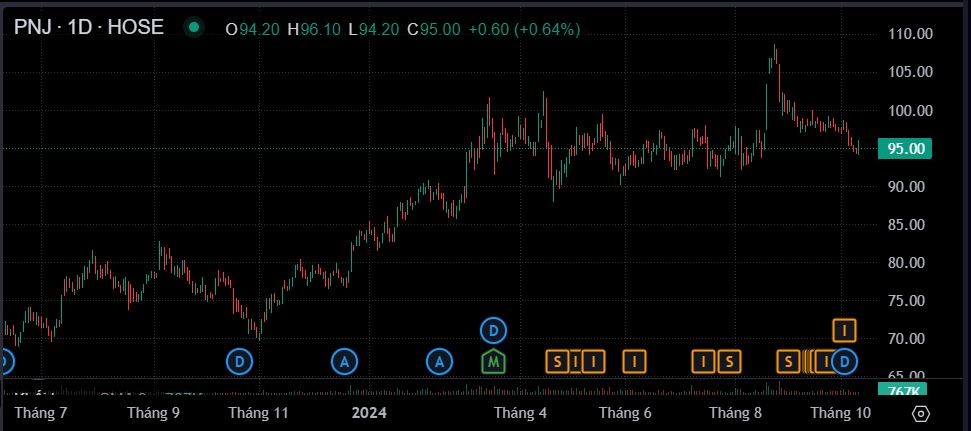Click the A marker just left of 2024
The width and height of the screenshot is (971, 431).
coord(344,360)
